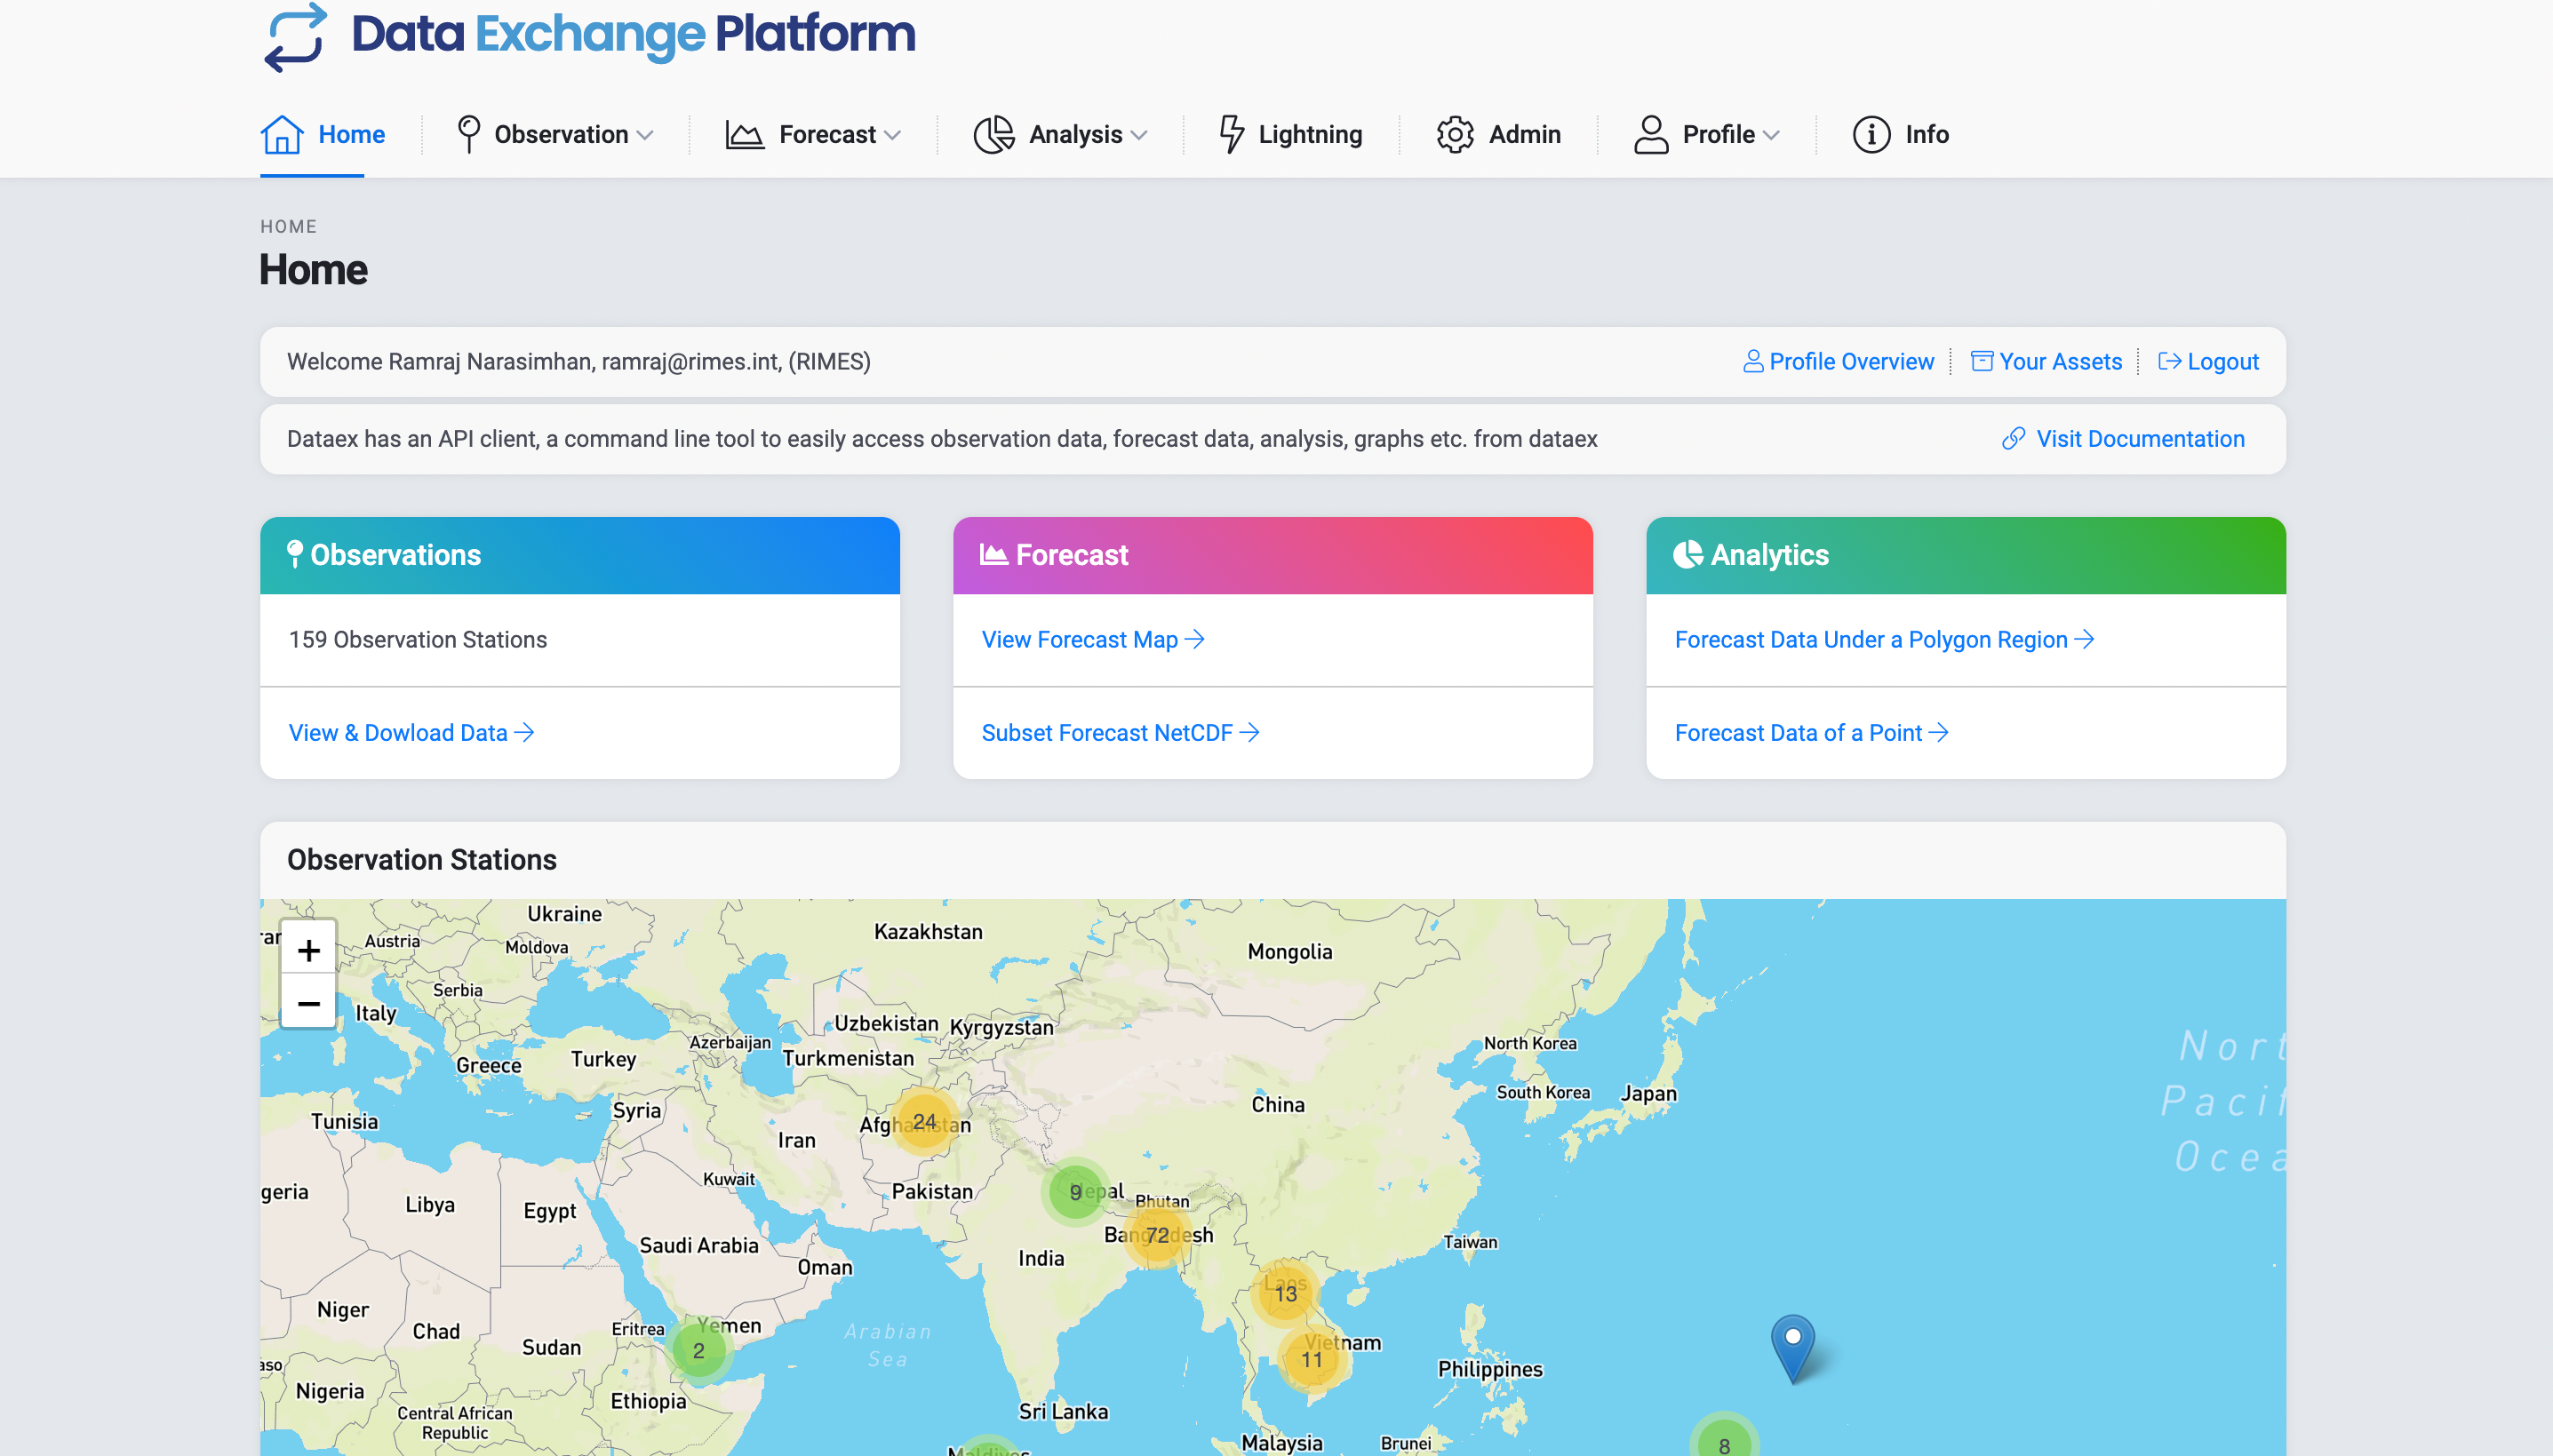Click the green cluster marker labeled 2
The image size is (2553, 1456).
(699, 1350)
